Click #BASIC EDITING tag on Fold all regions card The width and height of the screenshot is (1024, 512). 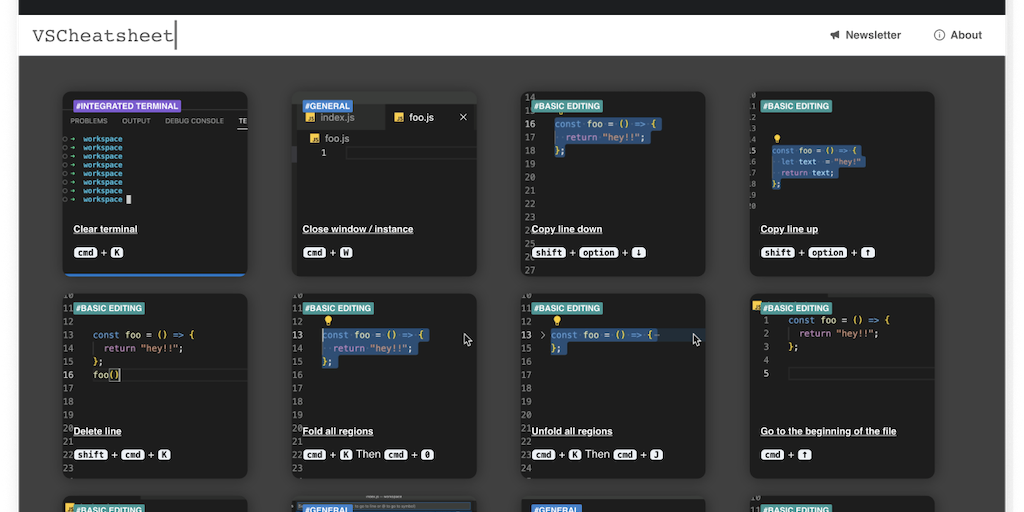(x=338, y=308)
